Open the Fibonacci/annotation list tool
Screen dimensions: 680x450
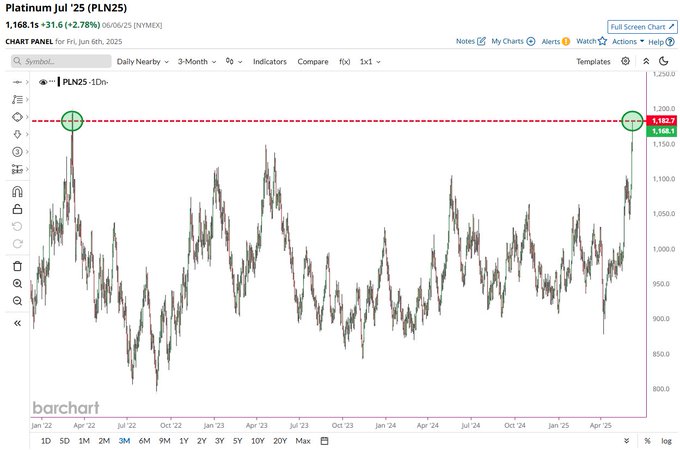tap(17, 99)
